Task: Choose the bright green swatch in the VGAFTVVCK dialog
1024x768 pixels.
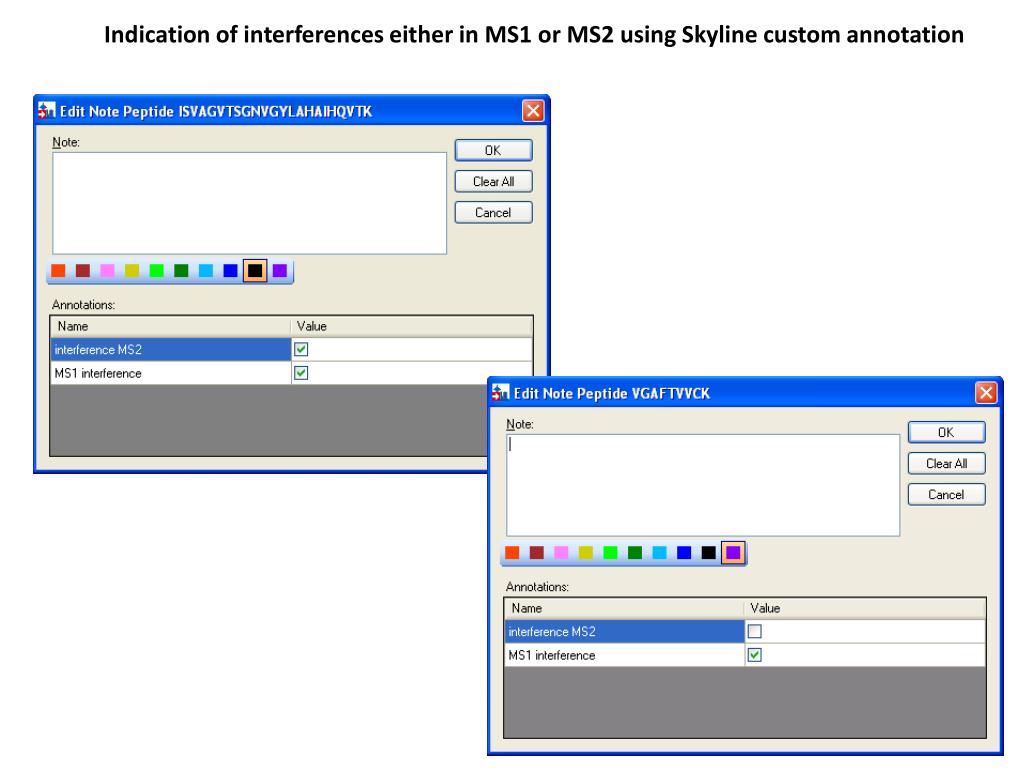Action: point(611,552)
